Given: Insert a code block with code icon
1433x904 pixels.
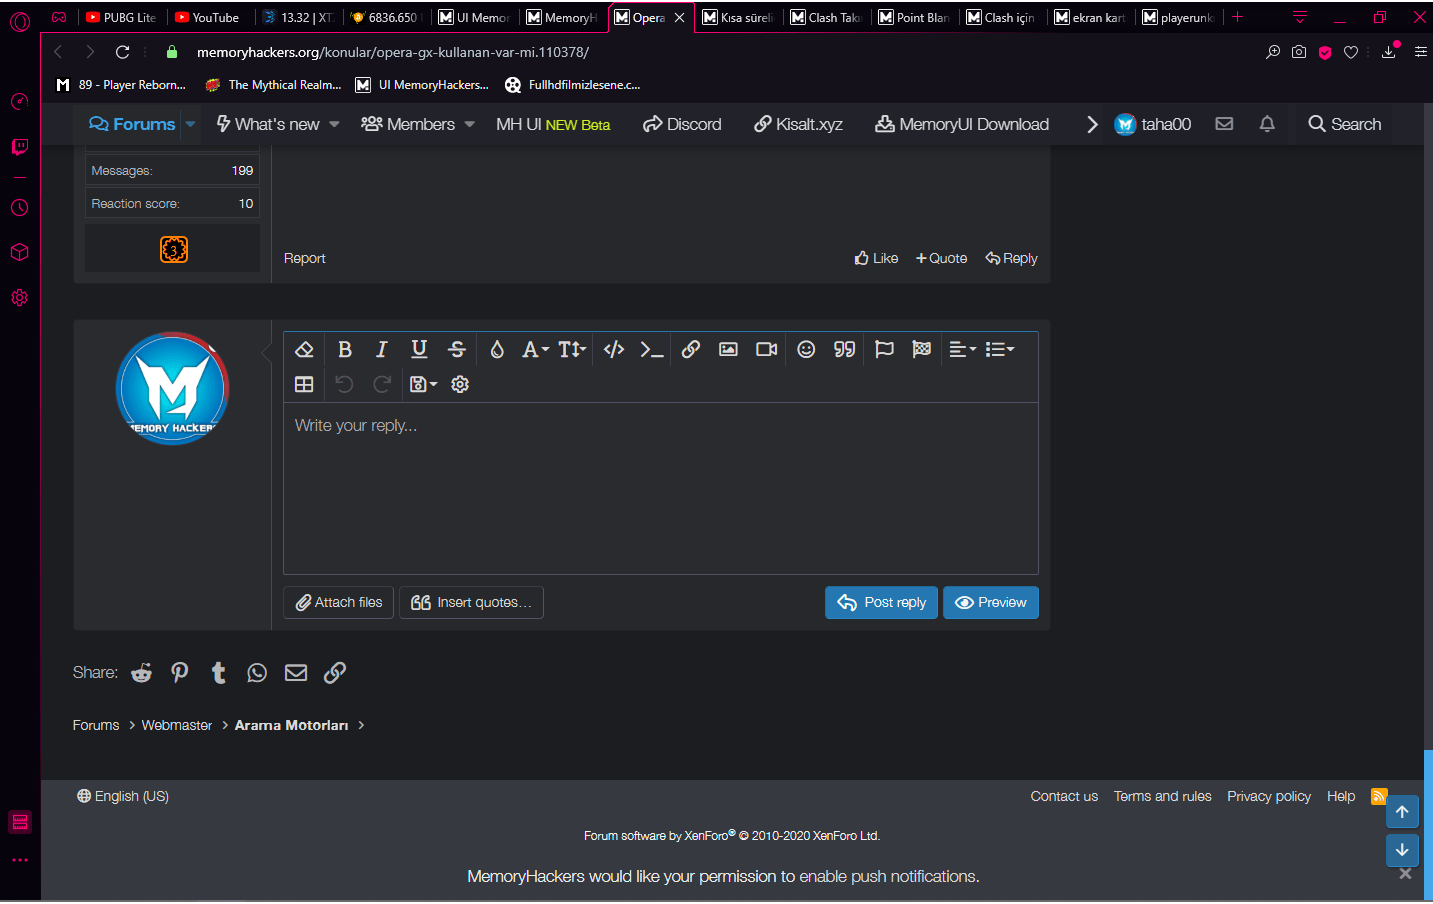Looking at the screenshot, I should [x=614, y=350].
